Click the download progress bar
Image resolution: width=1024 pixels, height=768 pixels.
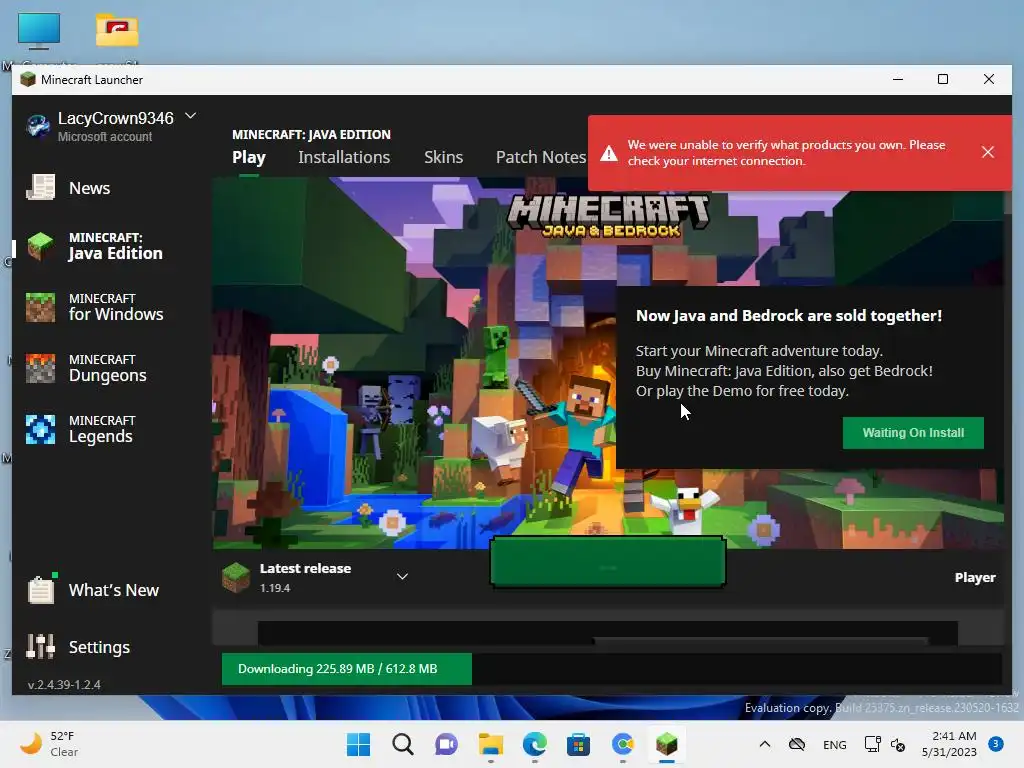pyautogui.click(x=611, y=669)
